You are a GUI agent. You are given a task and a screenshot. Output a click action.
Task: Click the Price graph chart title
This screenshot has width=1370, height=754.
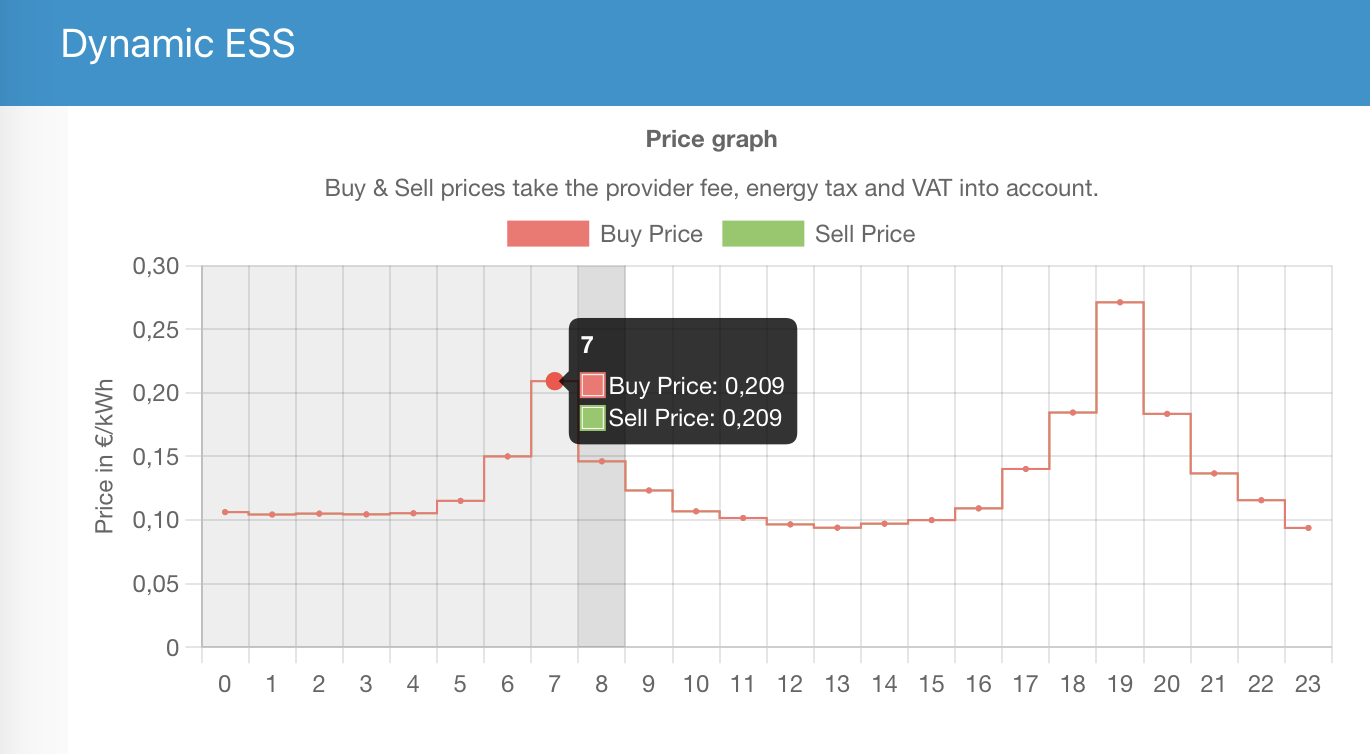(711, 139)
